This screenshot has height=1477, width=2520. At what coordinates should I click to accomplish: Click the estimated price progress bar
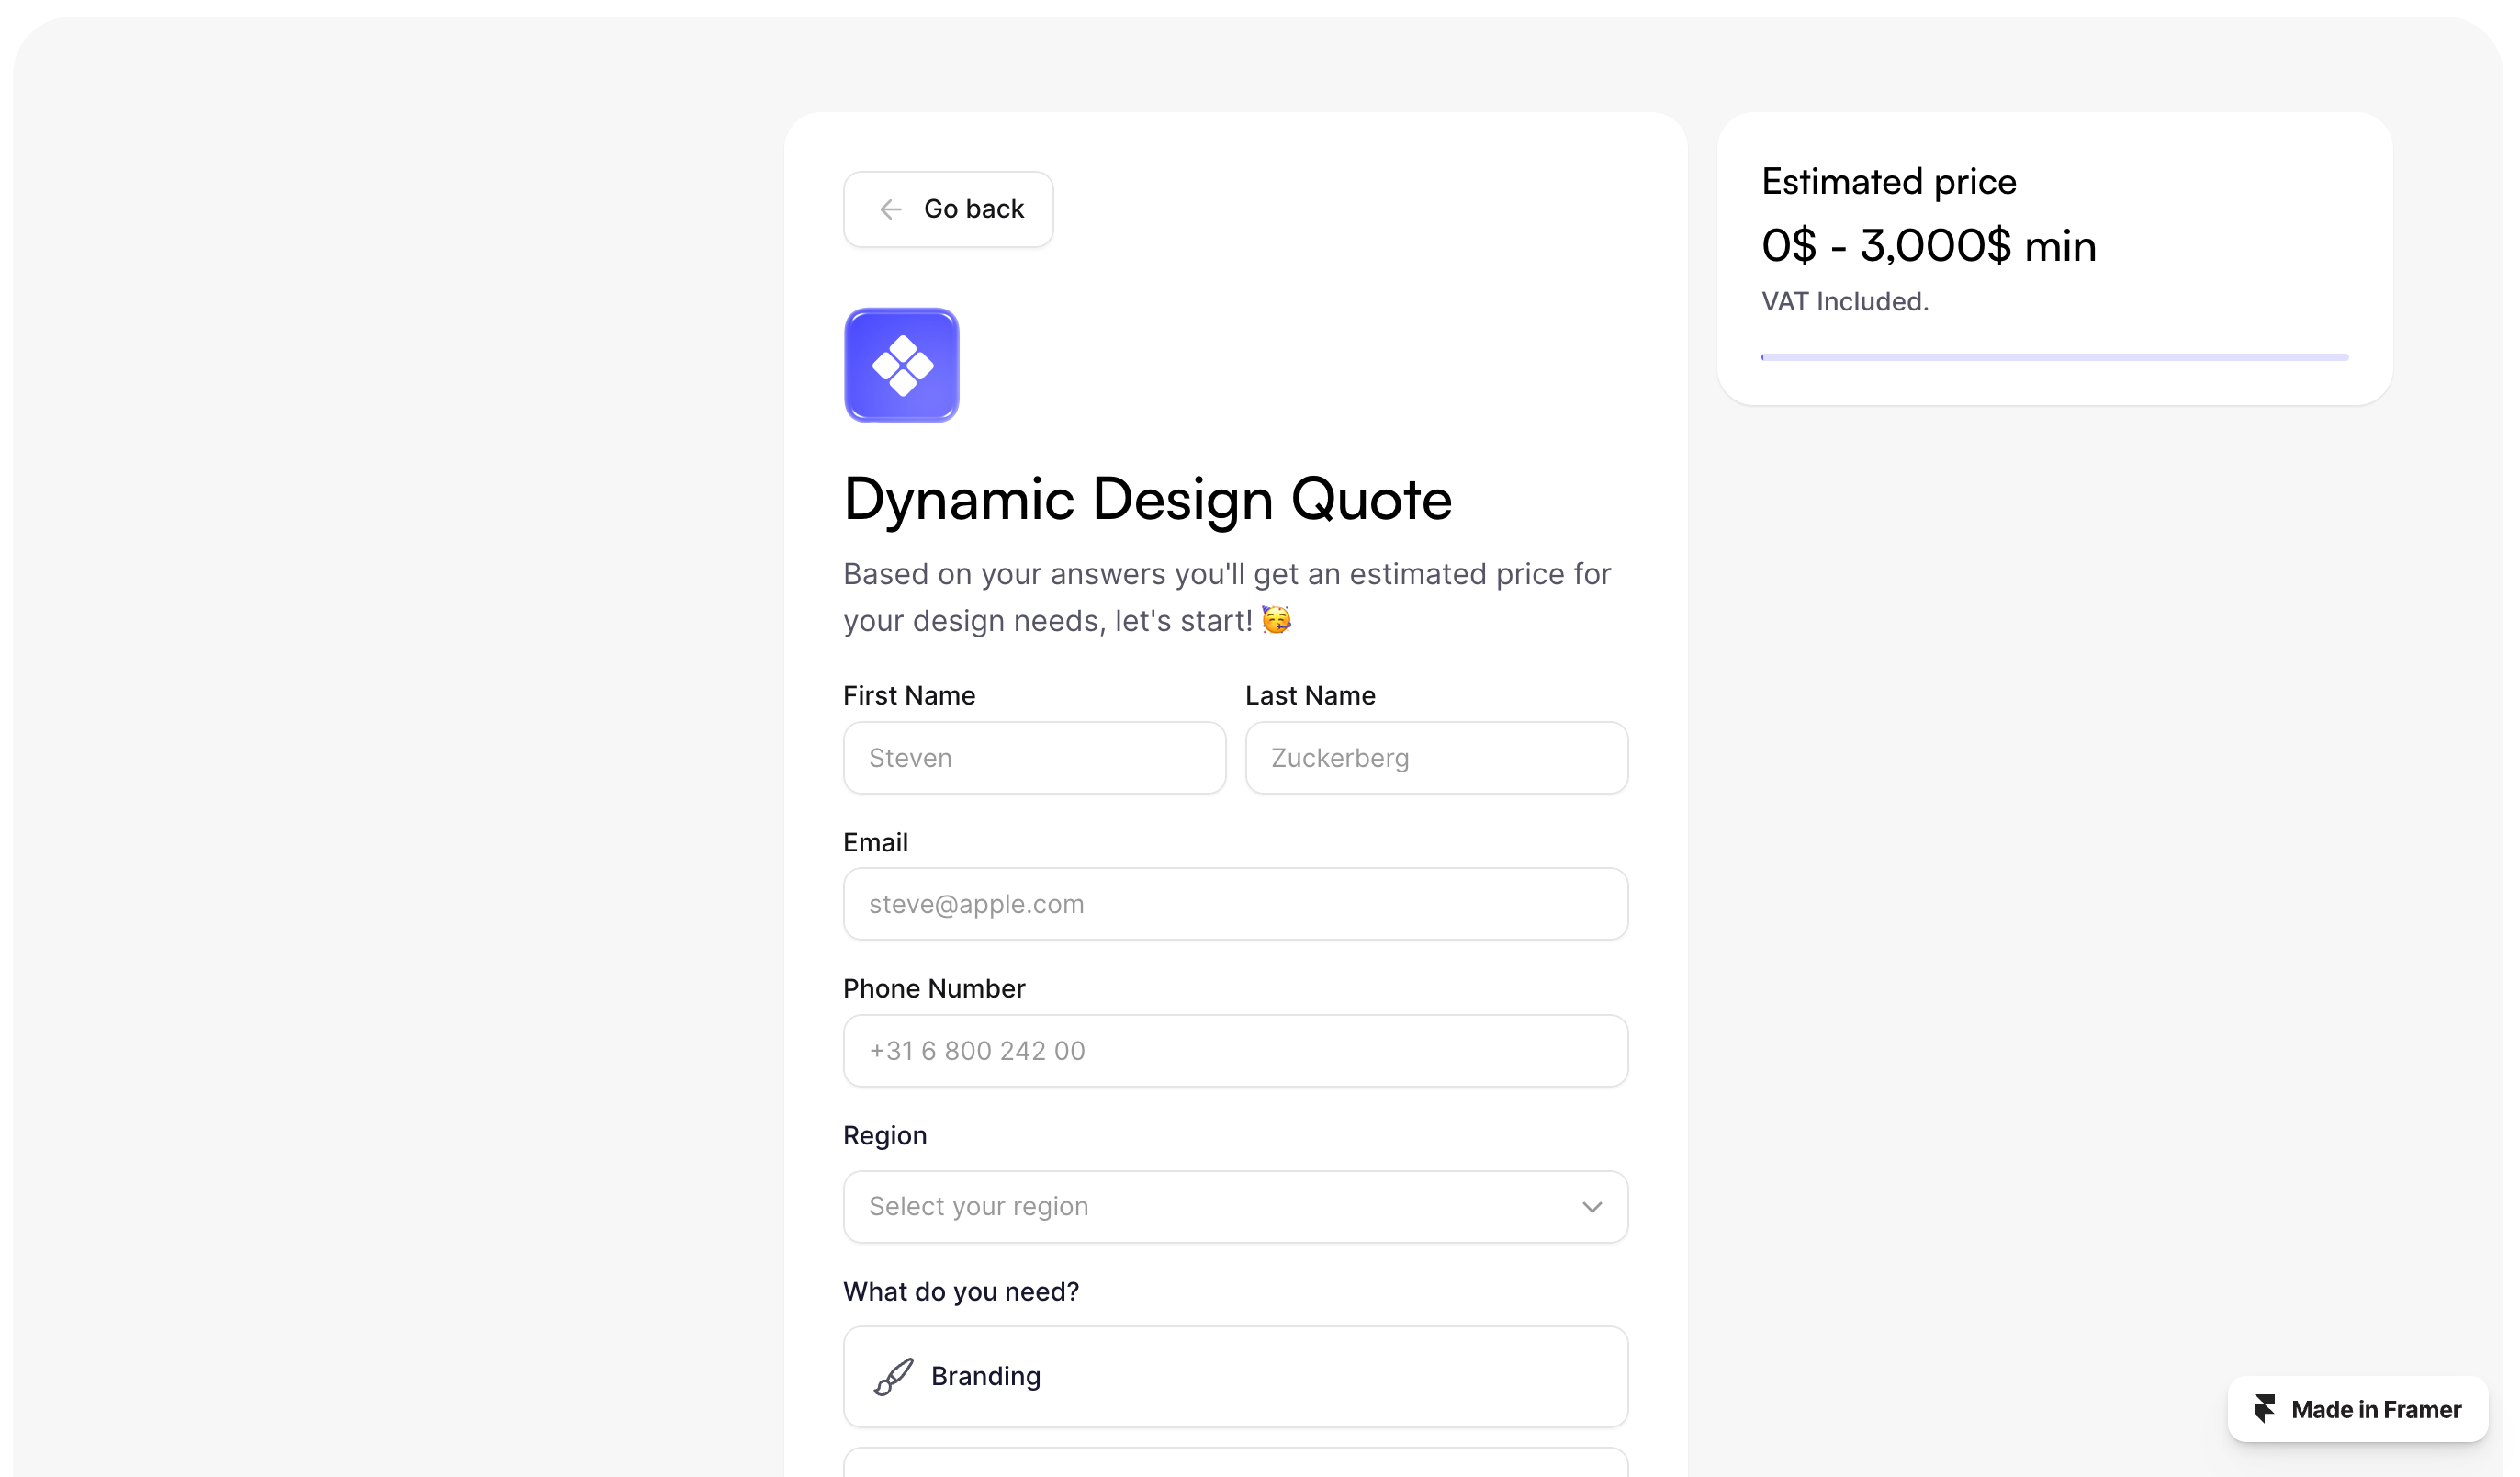2054,357
